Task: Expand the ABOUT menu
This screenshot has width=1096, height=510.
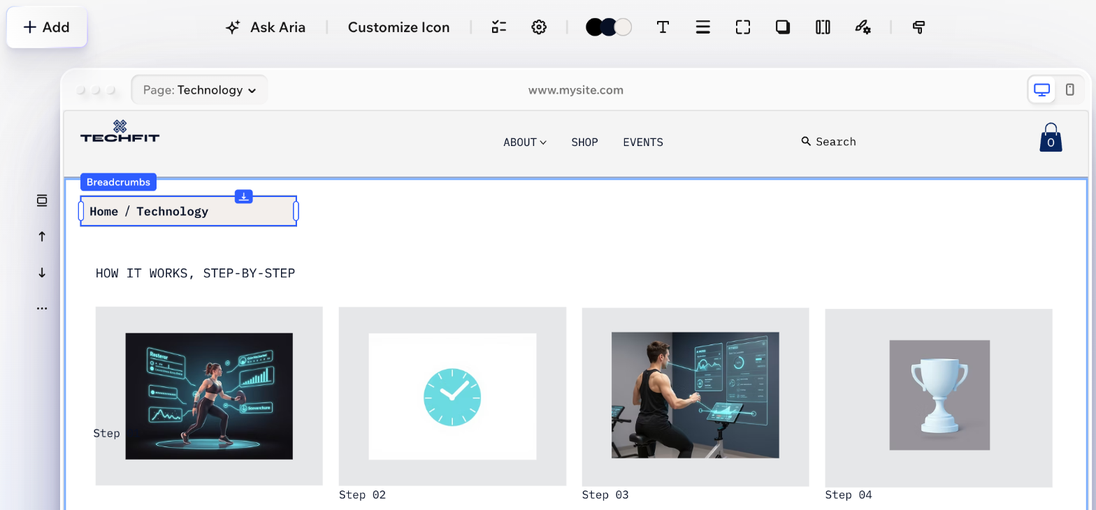Action: tap(525, 142)
